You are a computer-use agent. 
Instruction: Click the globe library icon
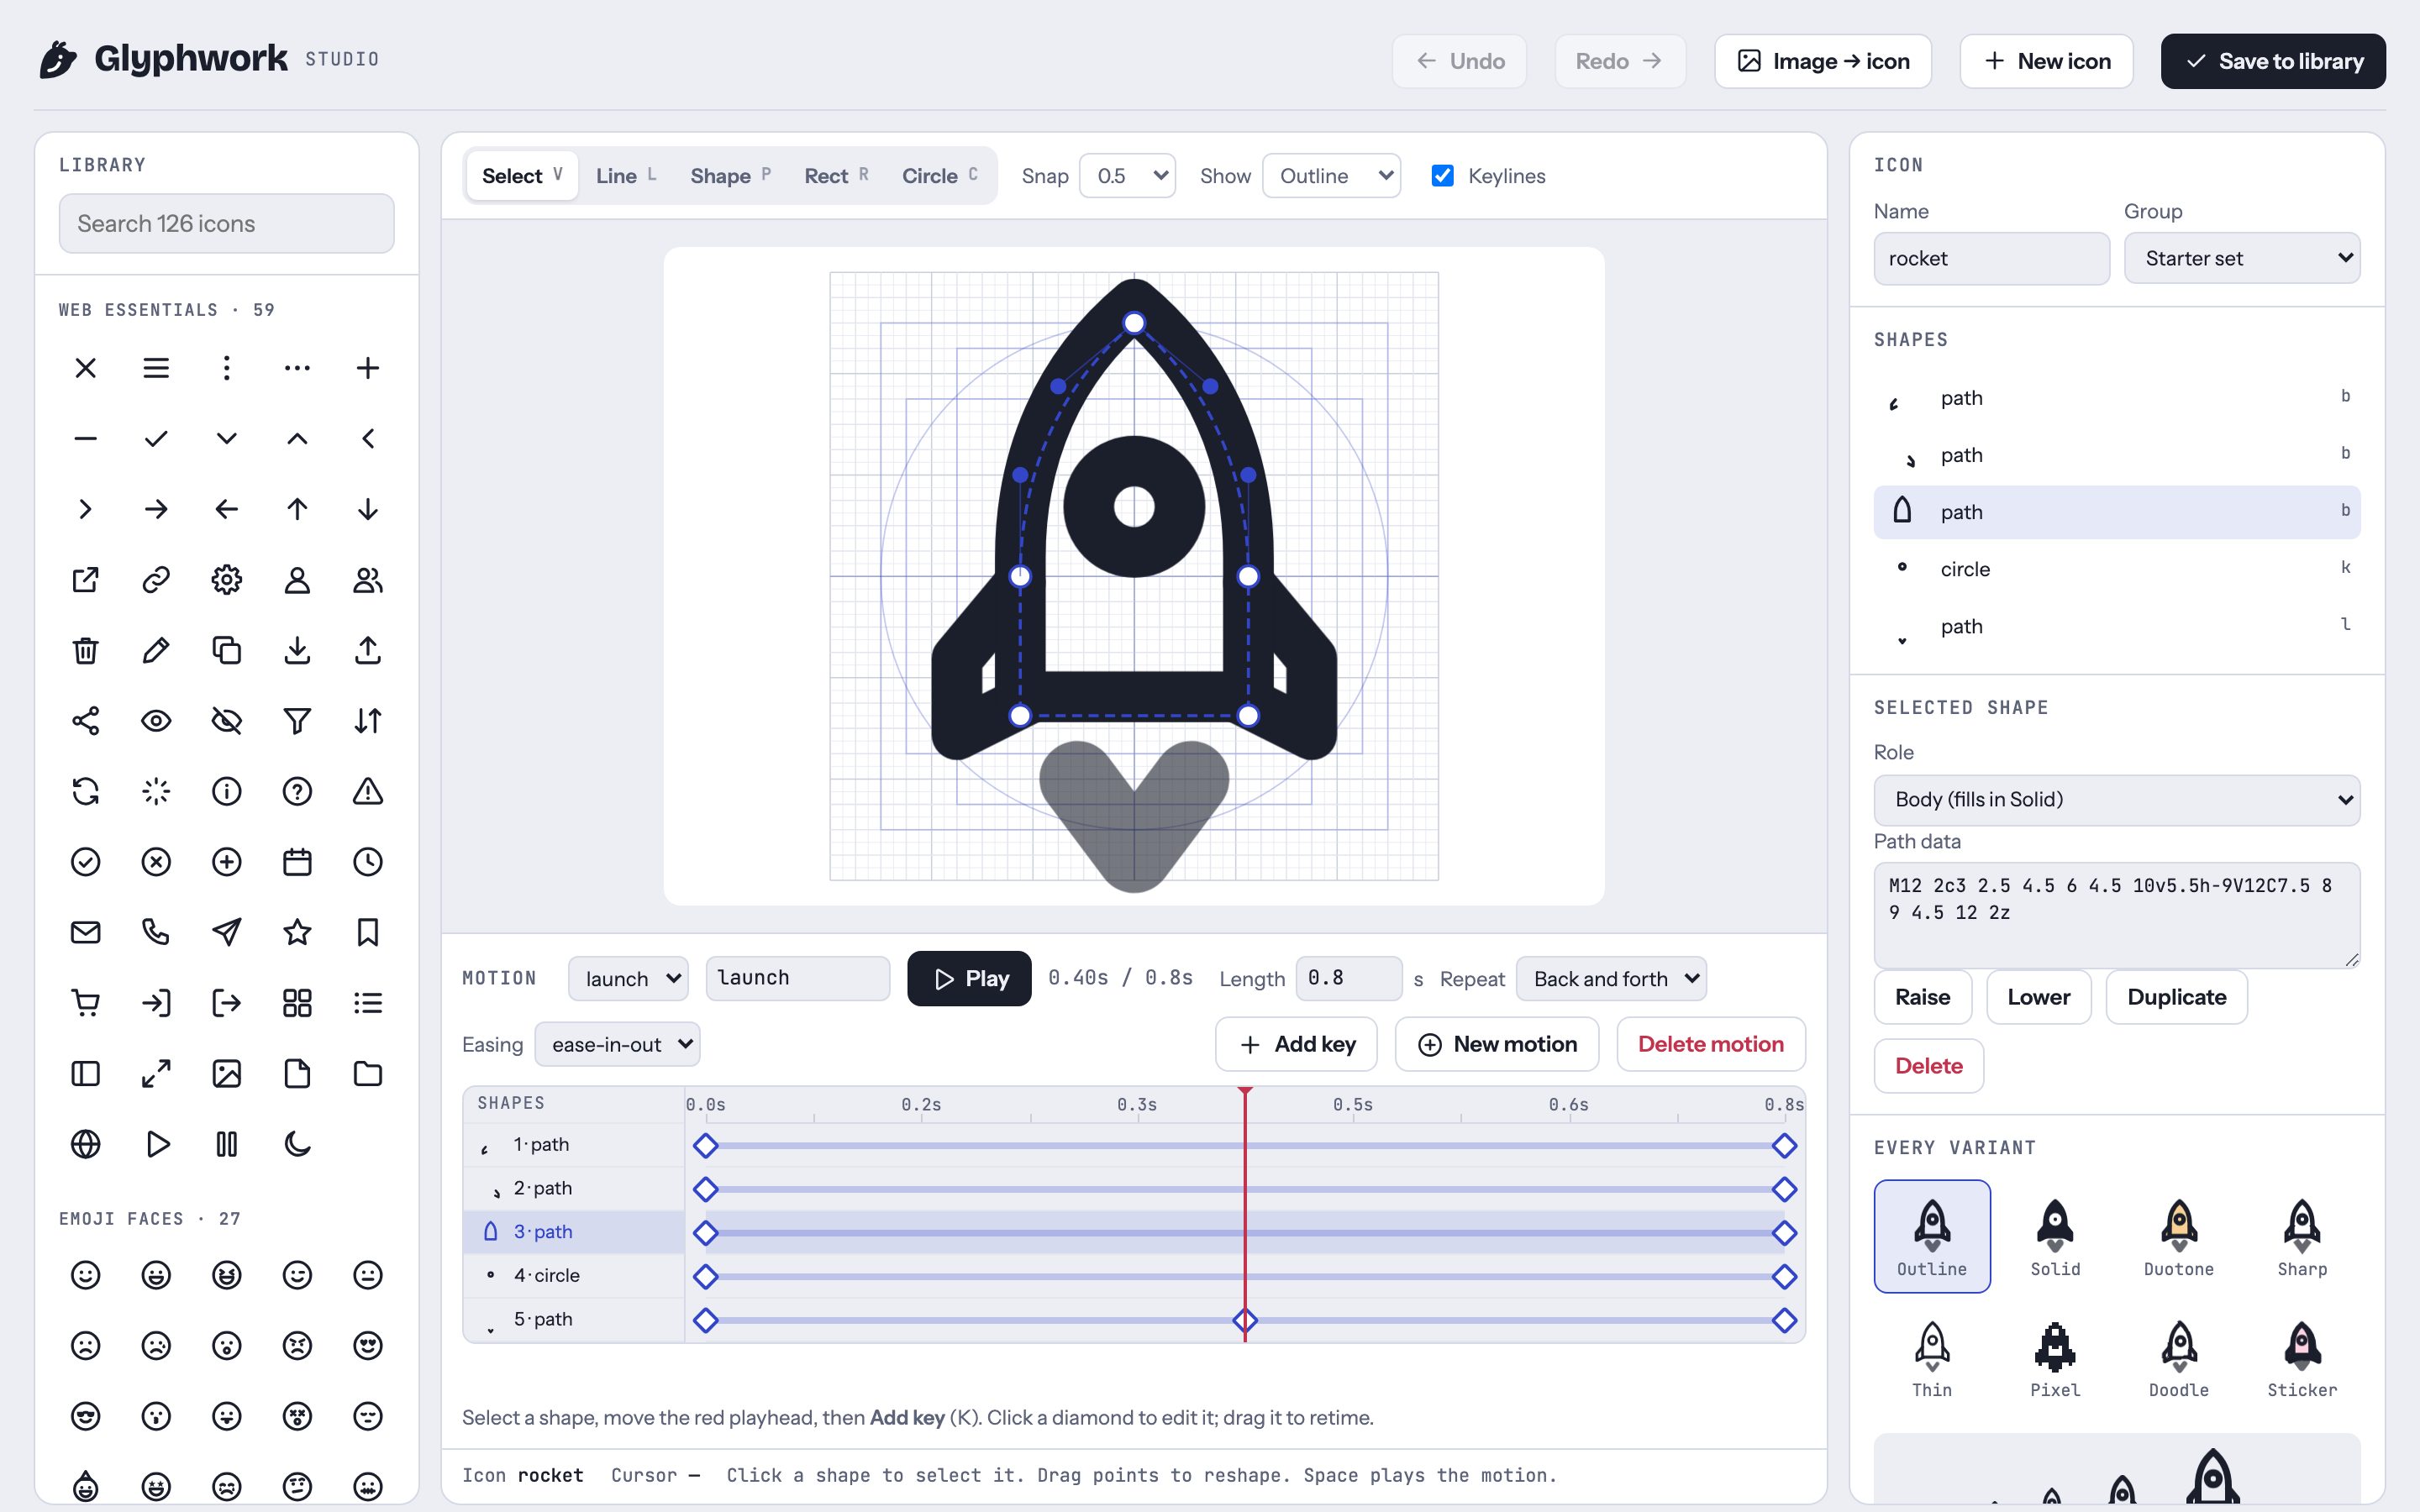tap(86, 1144)
